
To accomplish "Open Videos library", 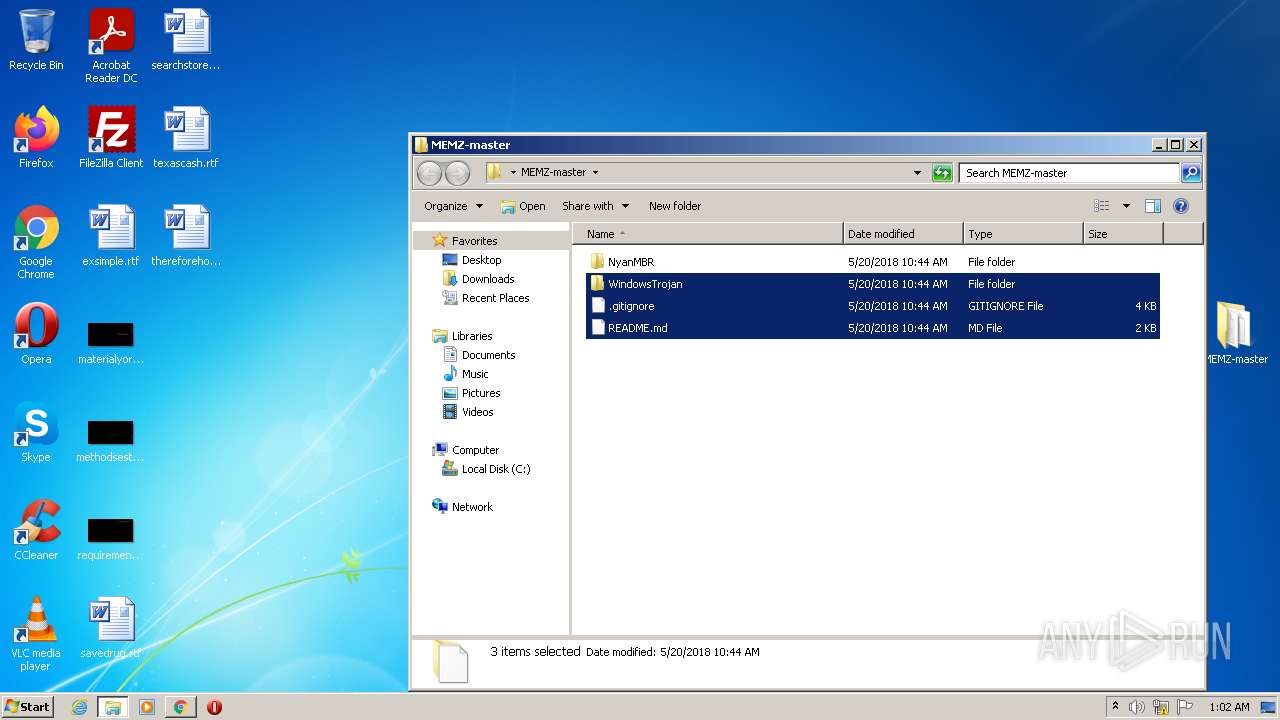I will 477,412.
